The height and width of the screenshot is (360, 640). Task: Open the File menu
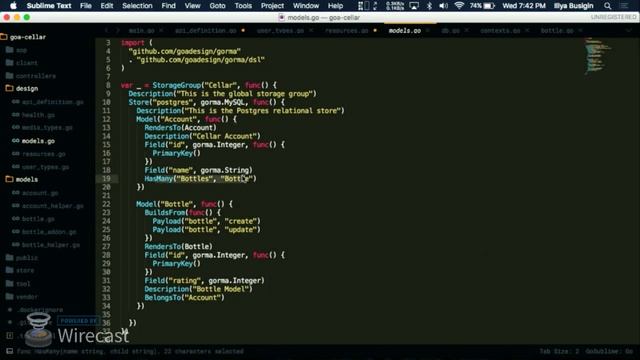point(86,6)
